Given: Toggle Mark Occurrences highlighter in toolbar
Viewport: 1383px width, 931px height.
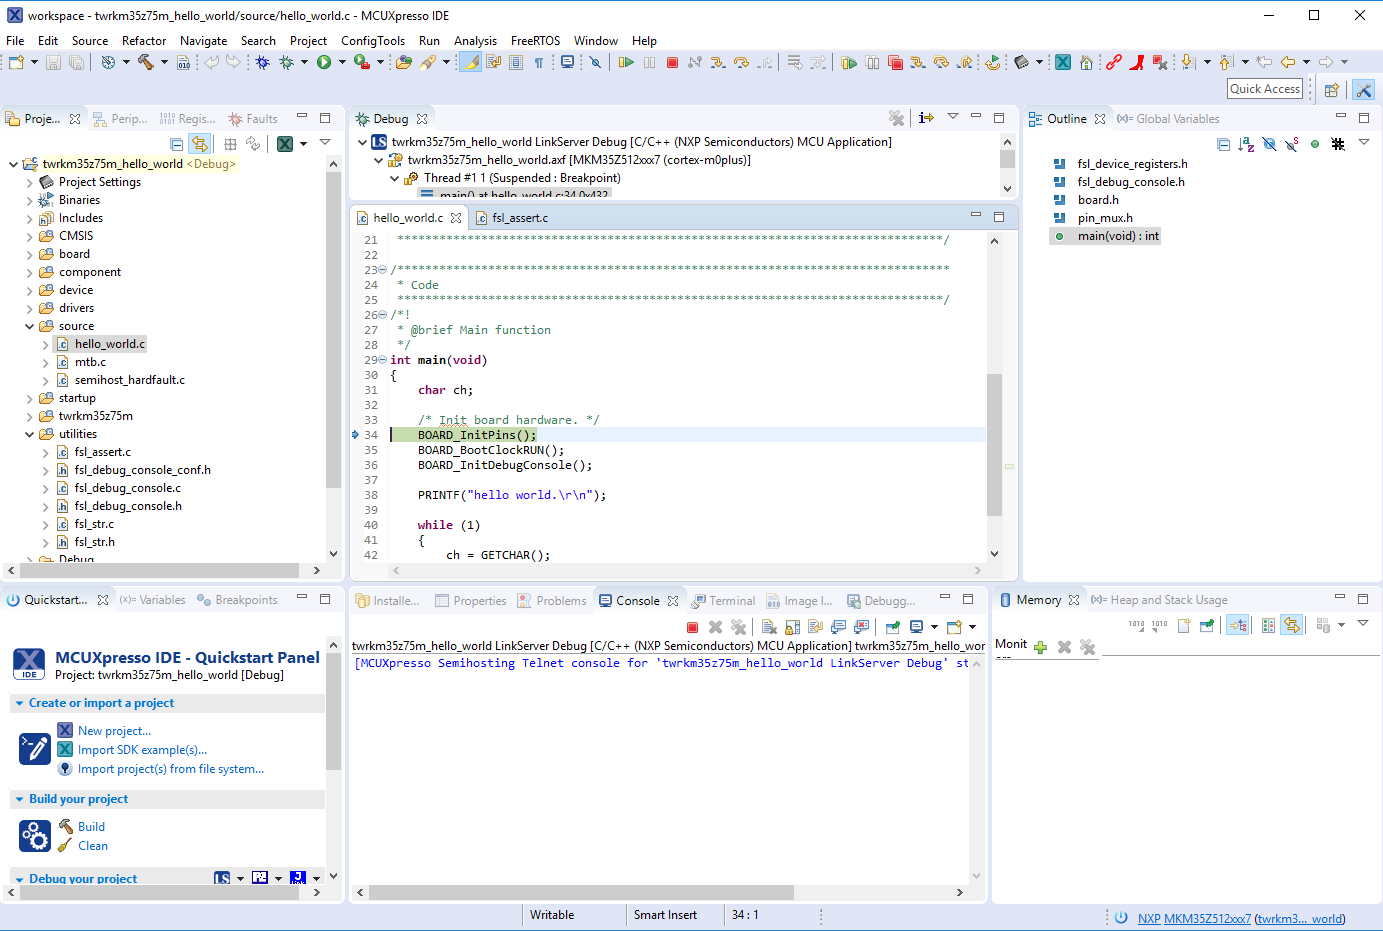Looking at the screenshot, I should click(x=470, y=62).
